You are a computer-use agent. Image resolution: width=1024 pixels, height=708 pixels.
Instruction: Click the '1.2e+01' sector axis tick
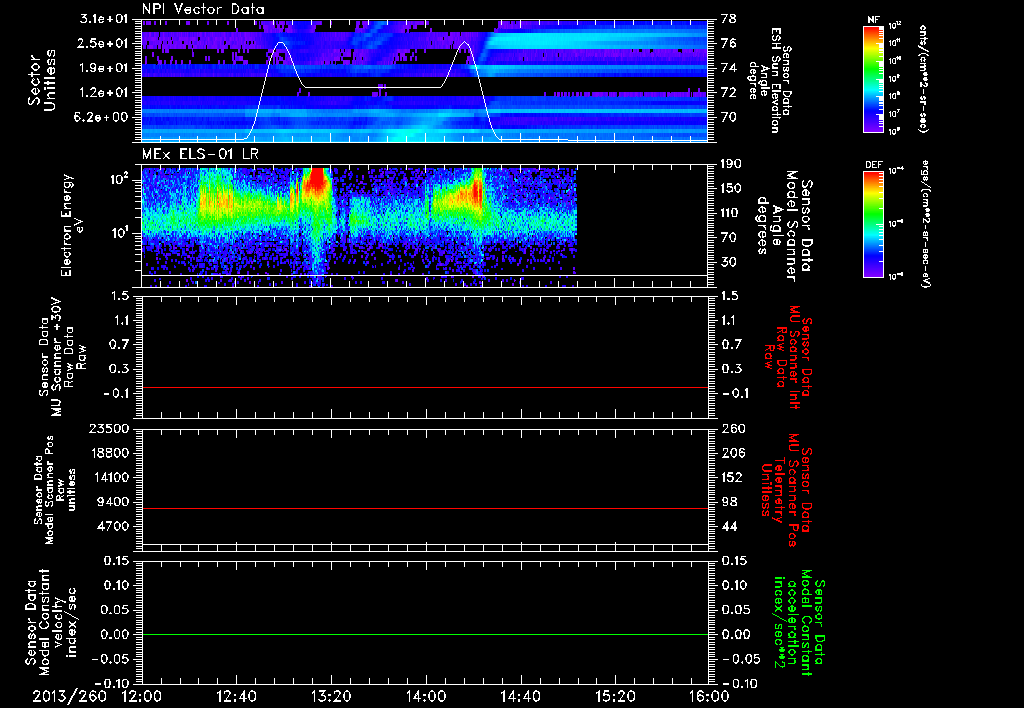[x=104, y=93]
